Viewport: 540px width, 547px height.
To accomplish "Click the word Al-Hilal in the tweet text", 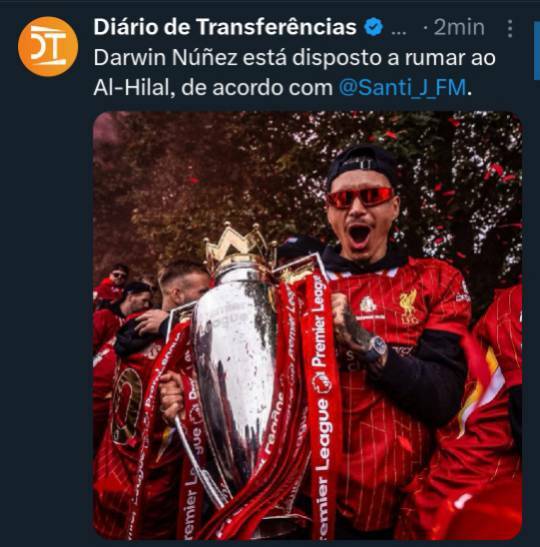I will 134,87.
